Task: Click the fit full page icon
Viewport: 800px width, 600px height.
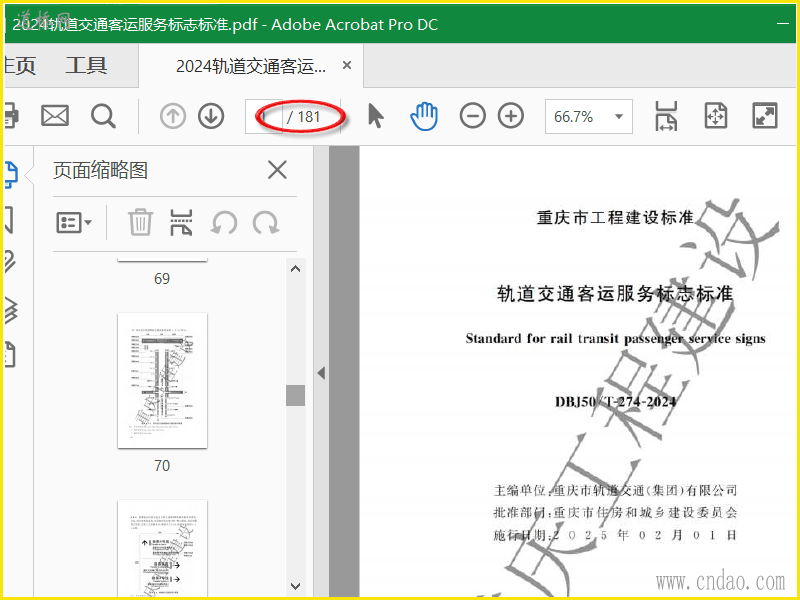Action: [x=715, y=116]
